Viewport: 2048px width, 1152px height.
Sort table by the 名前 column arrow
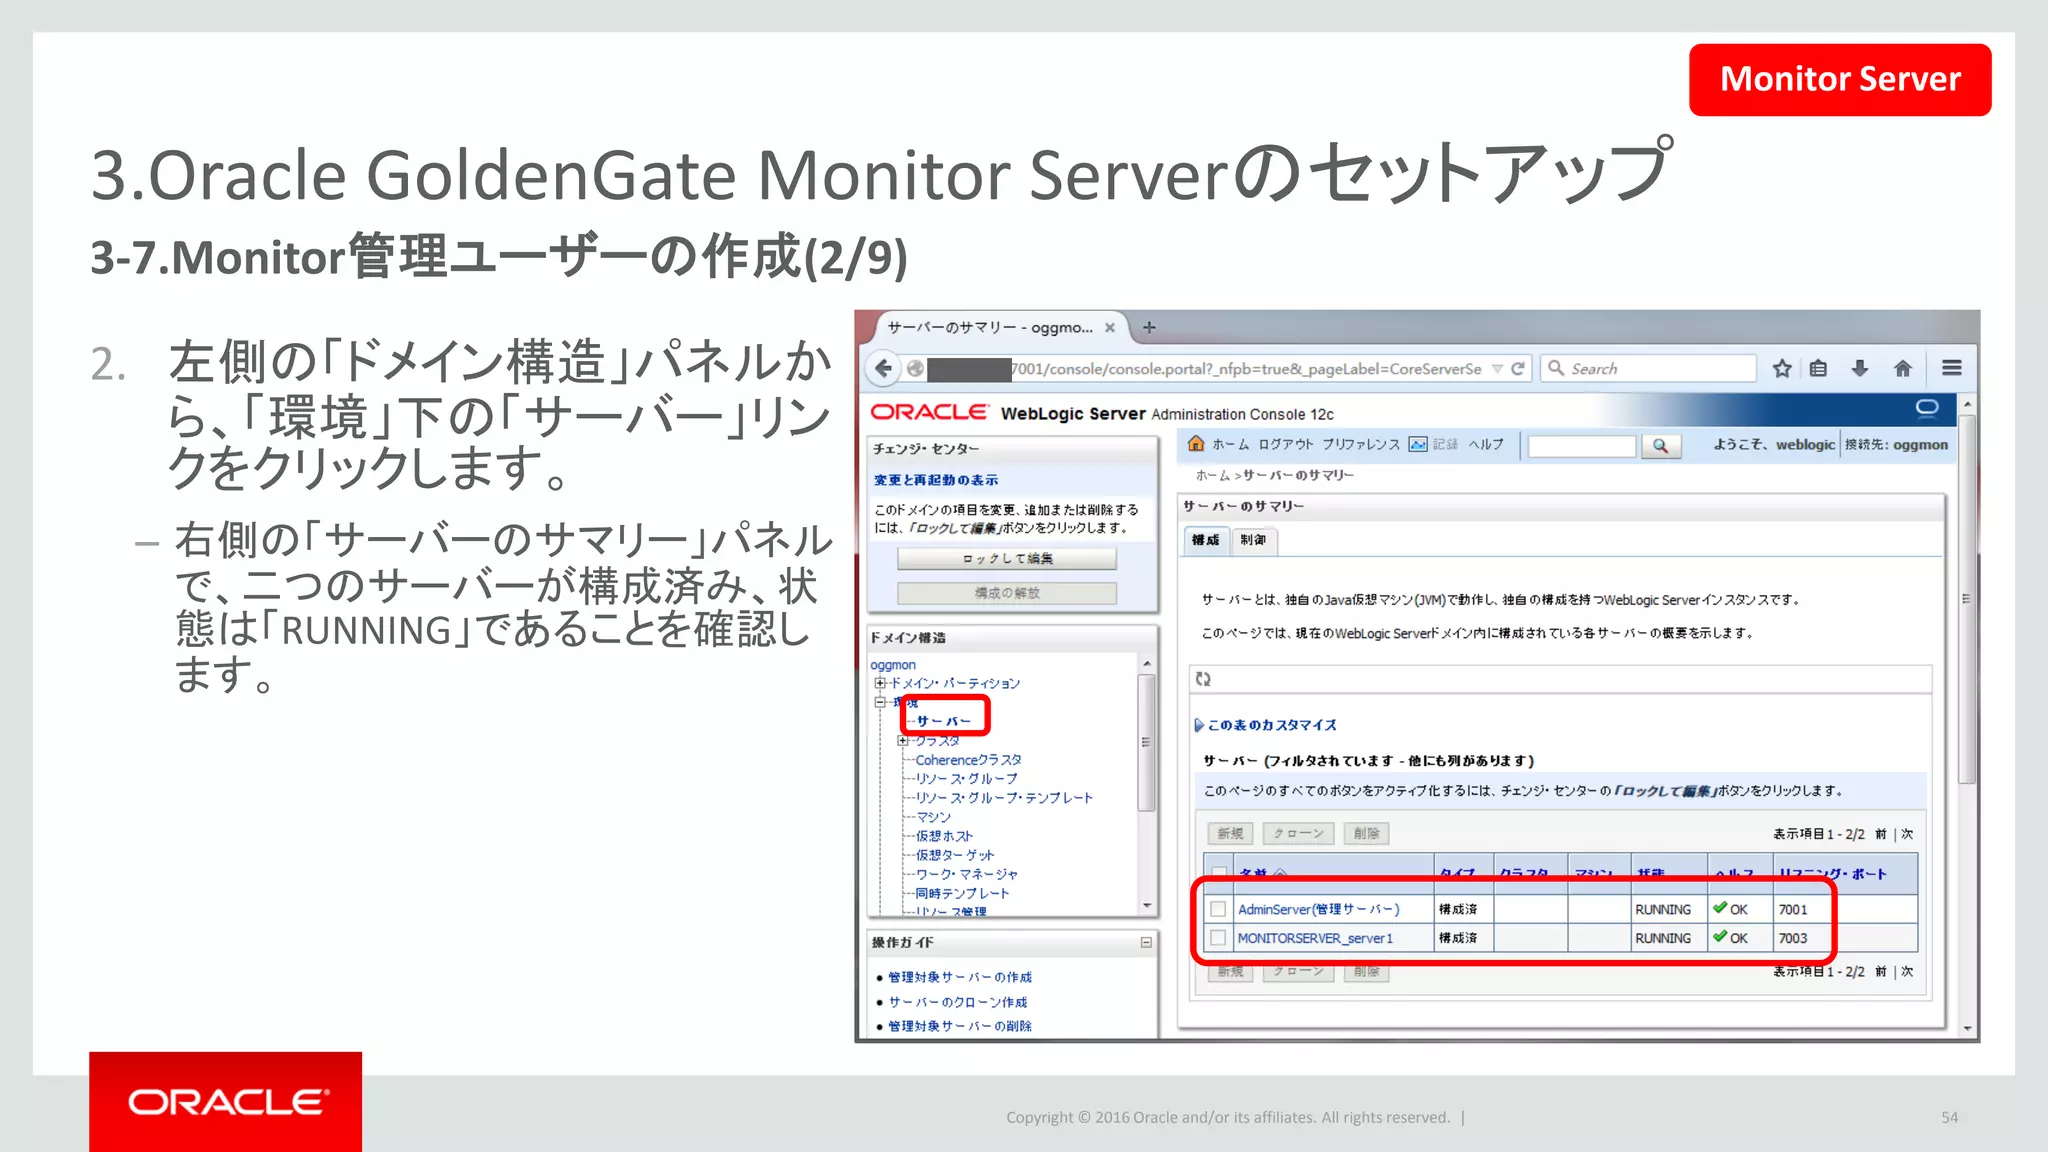pos(1280,874)
